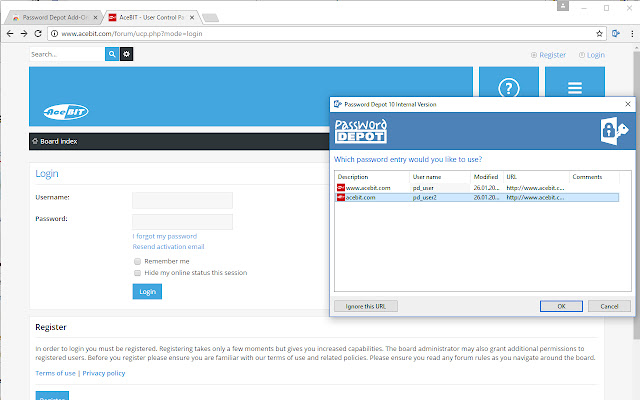The image size is (640, 400).
Task: Click the browser reload button
Action: pyautogui.click(x=38, y=32)
